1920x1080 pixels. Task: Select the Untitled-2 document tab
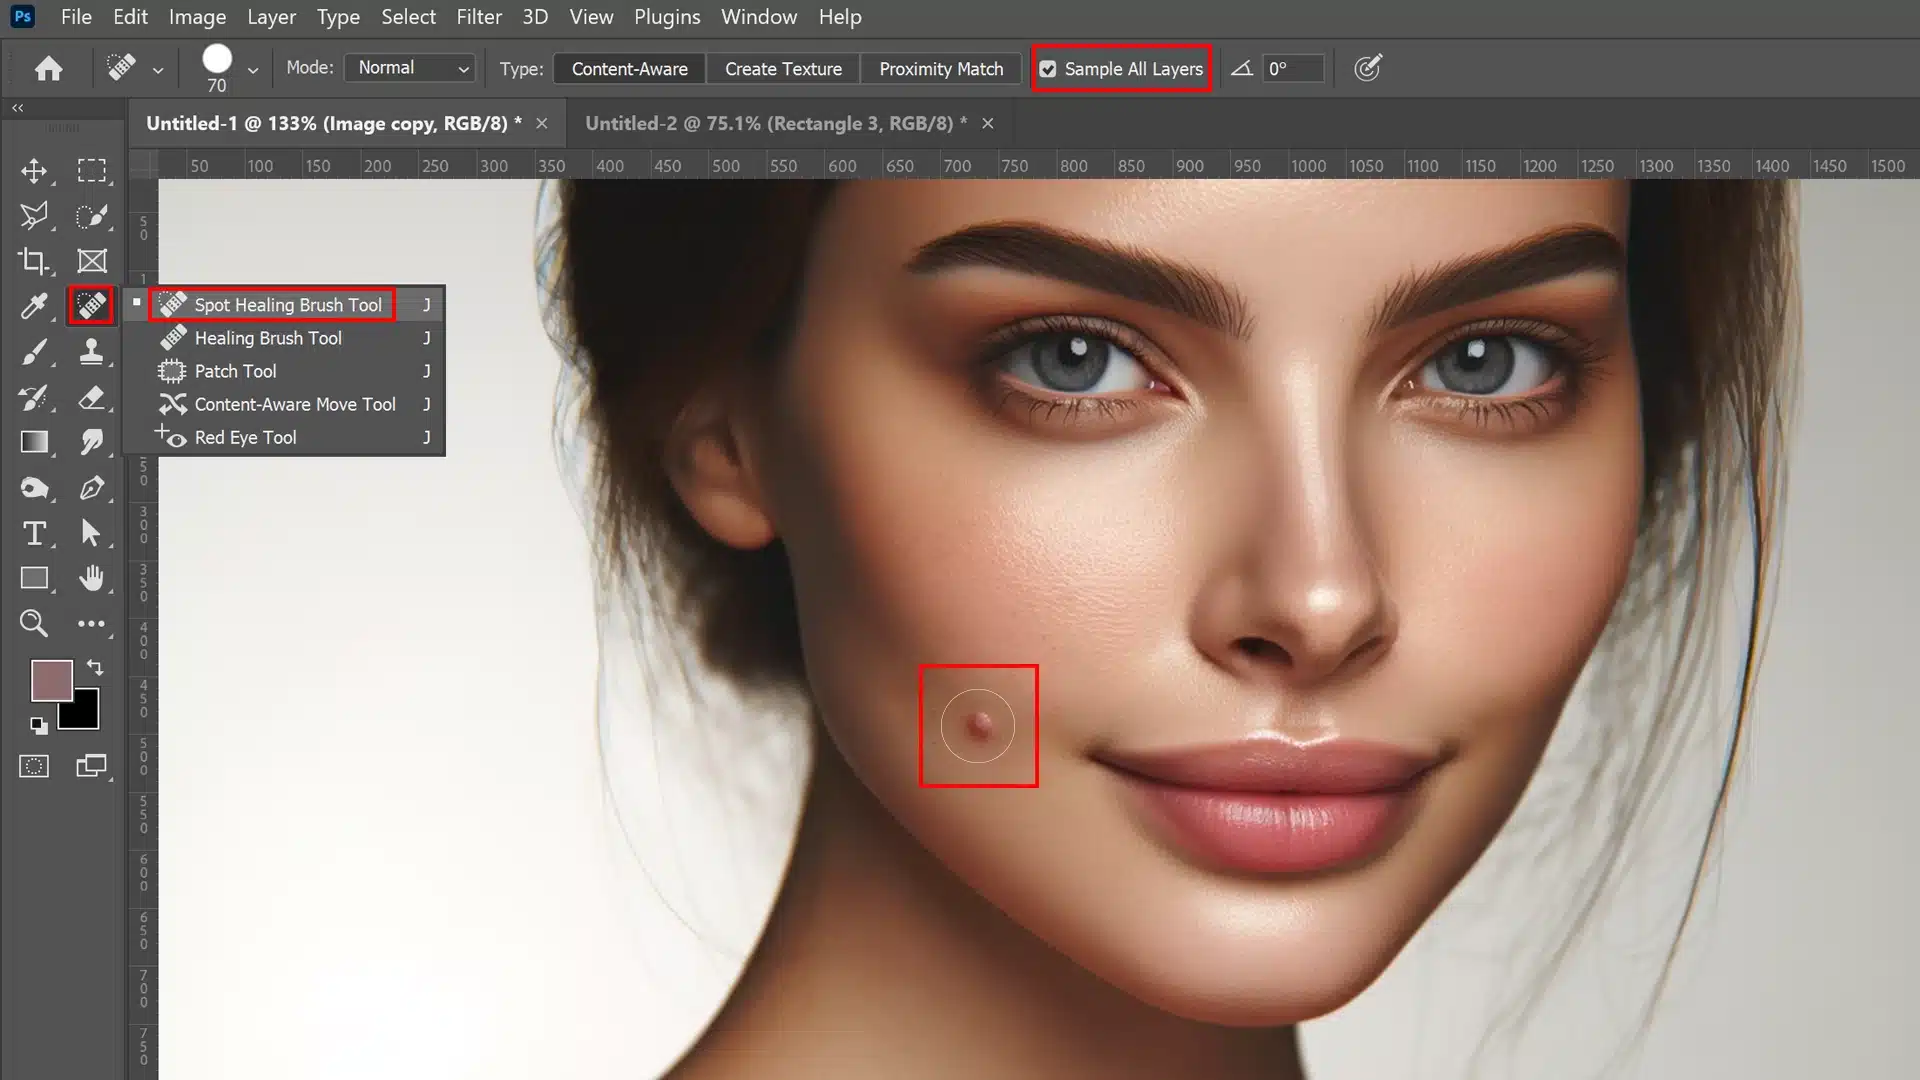778,123
